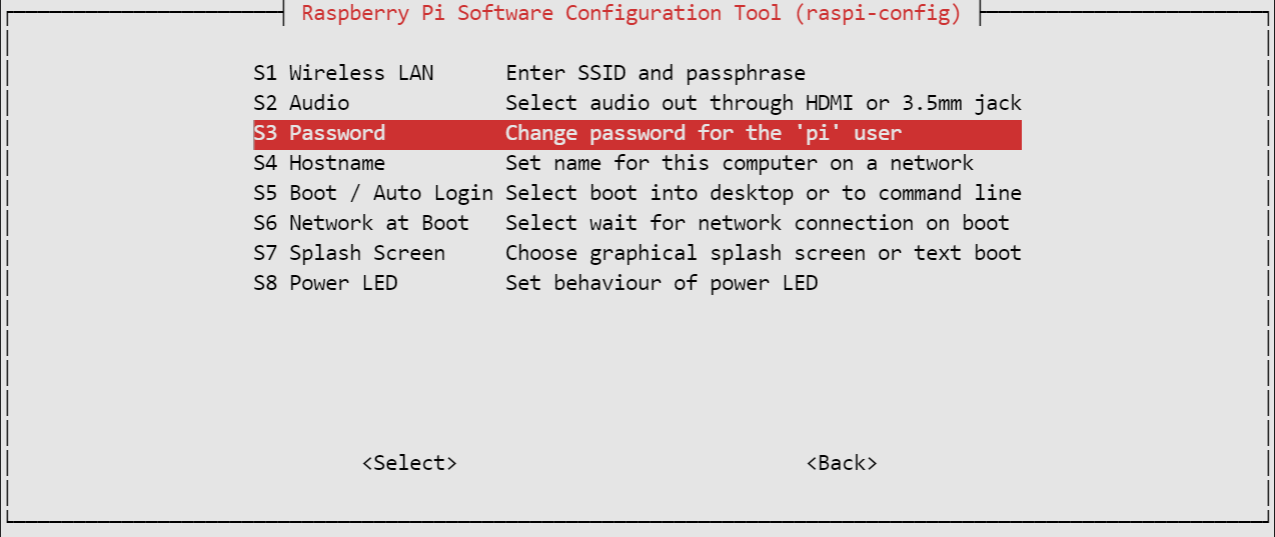
Task: Select the S8 Power LED entry
Action: pos(637,283)
